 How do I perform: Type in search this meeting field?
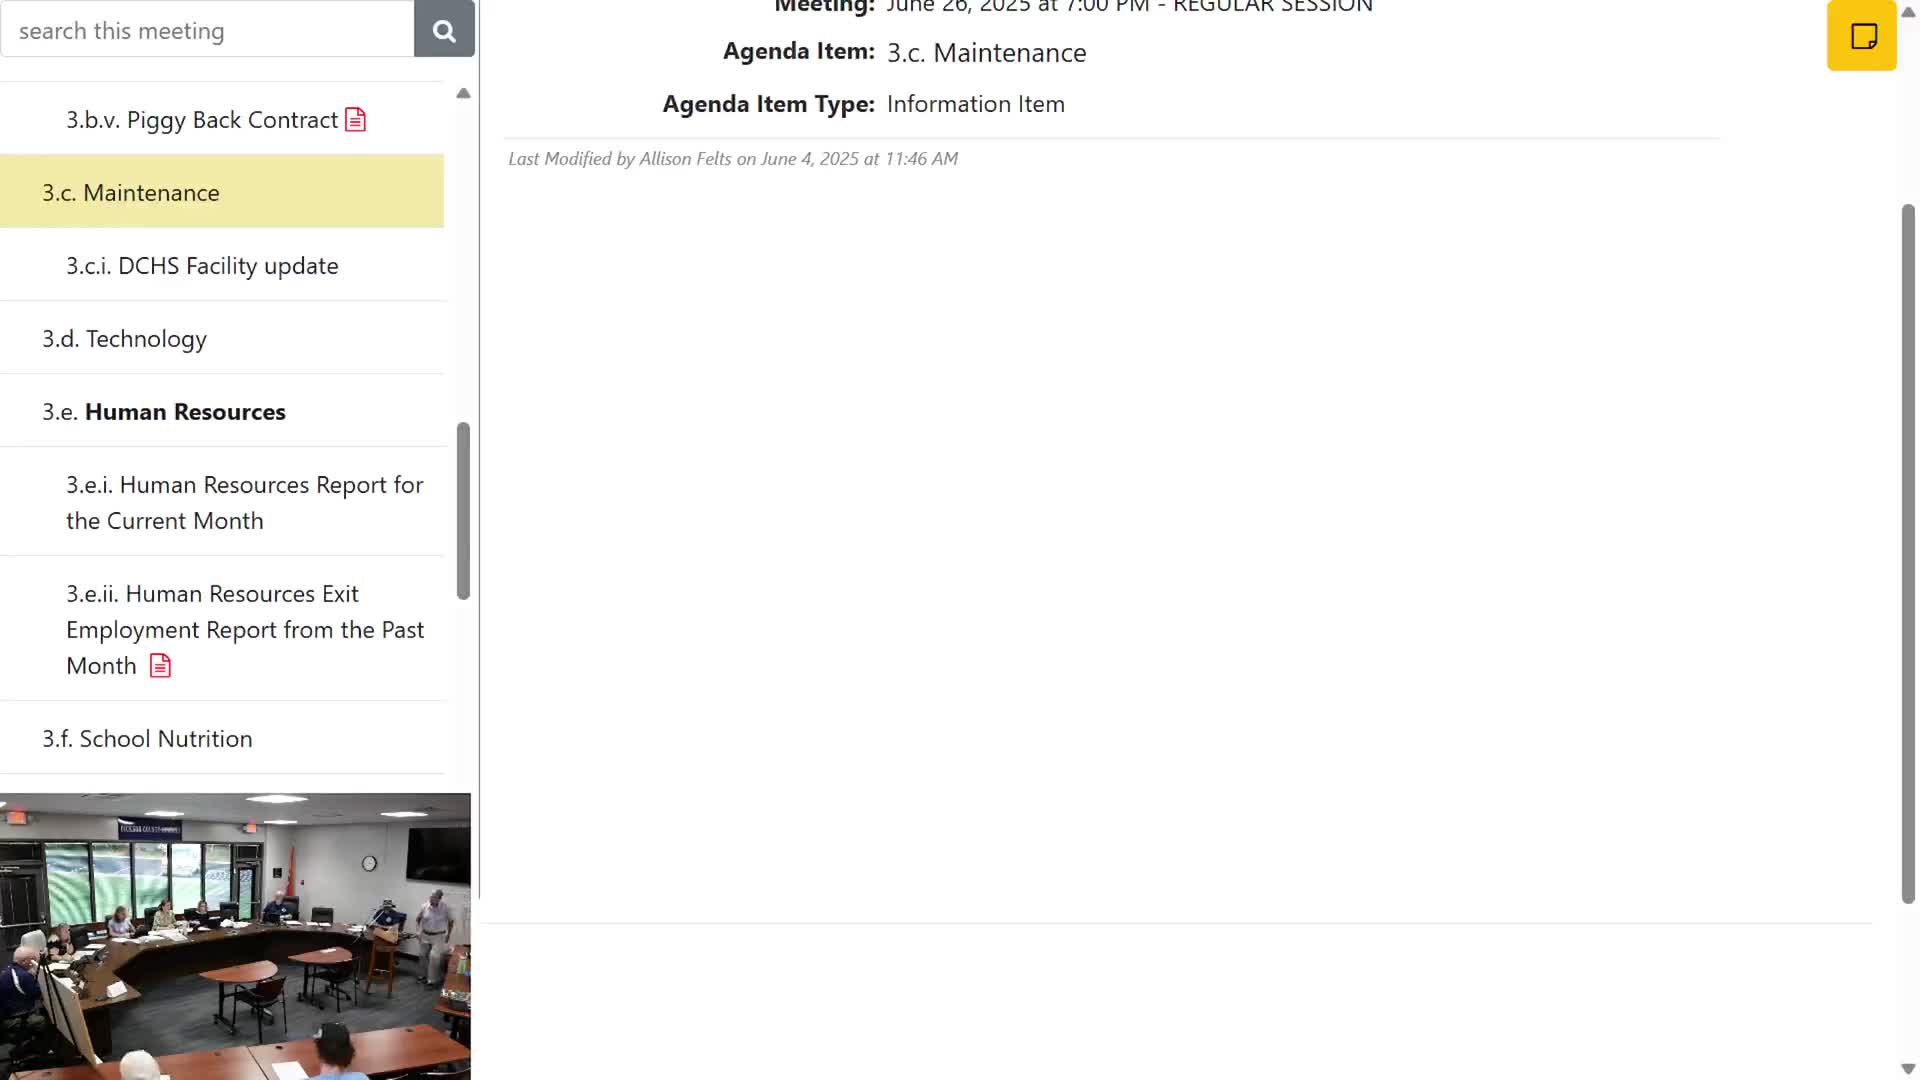click(x=207, y=30)
